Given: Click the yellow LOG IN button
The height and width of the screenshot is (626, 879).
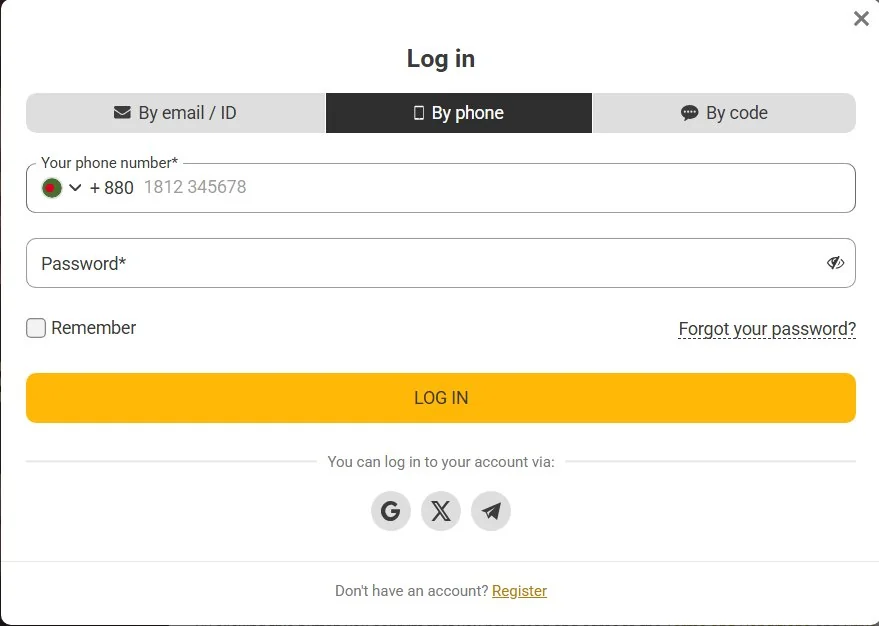Looking at the screenshot, I should [441, 398].
